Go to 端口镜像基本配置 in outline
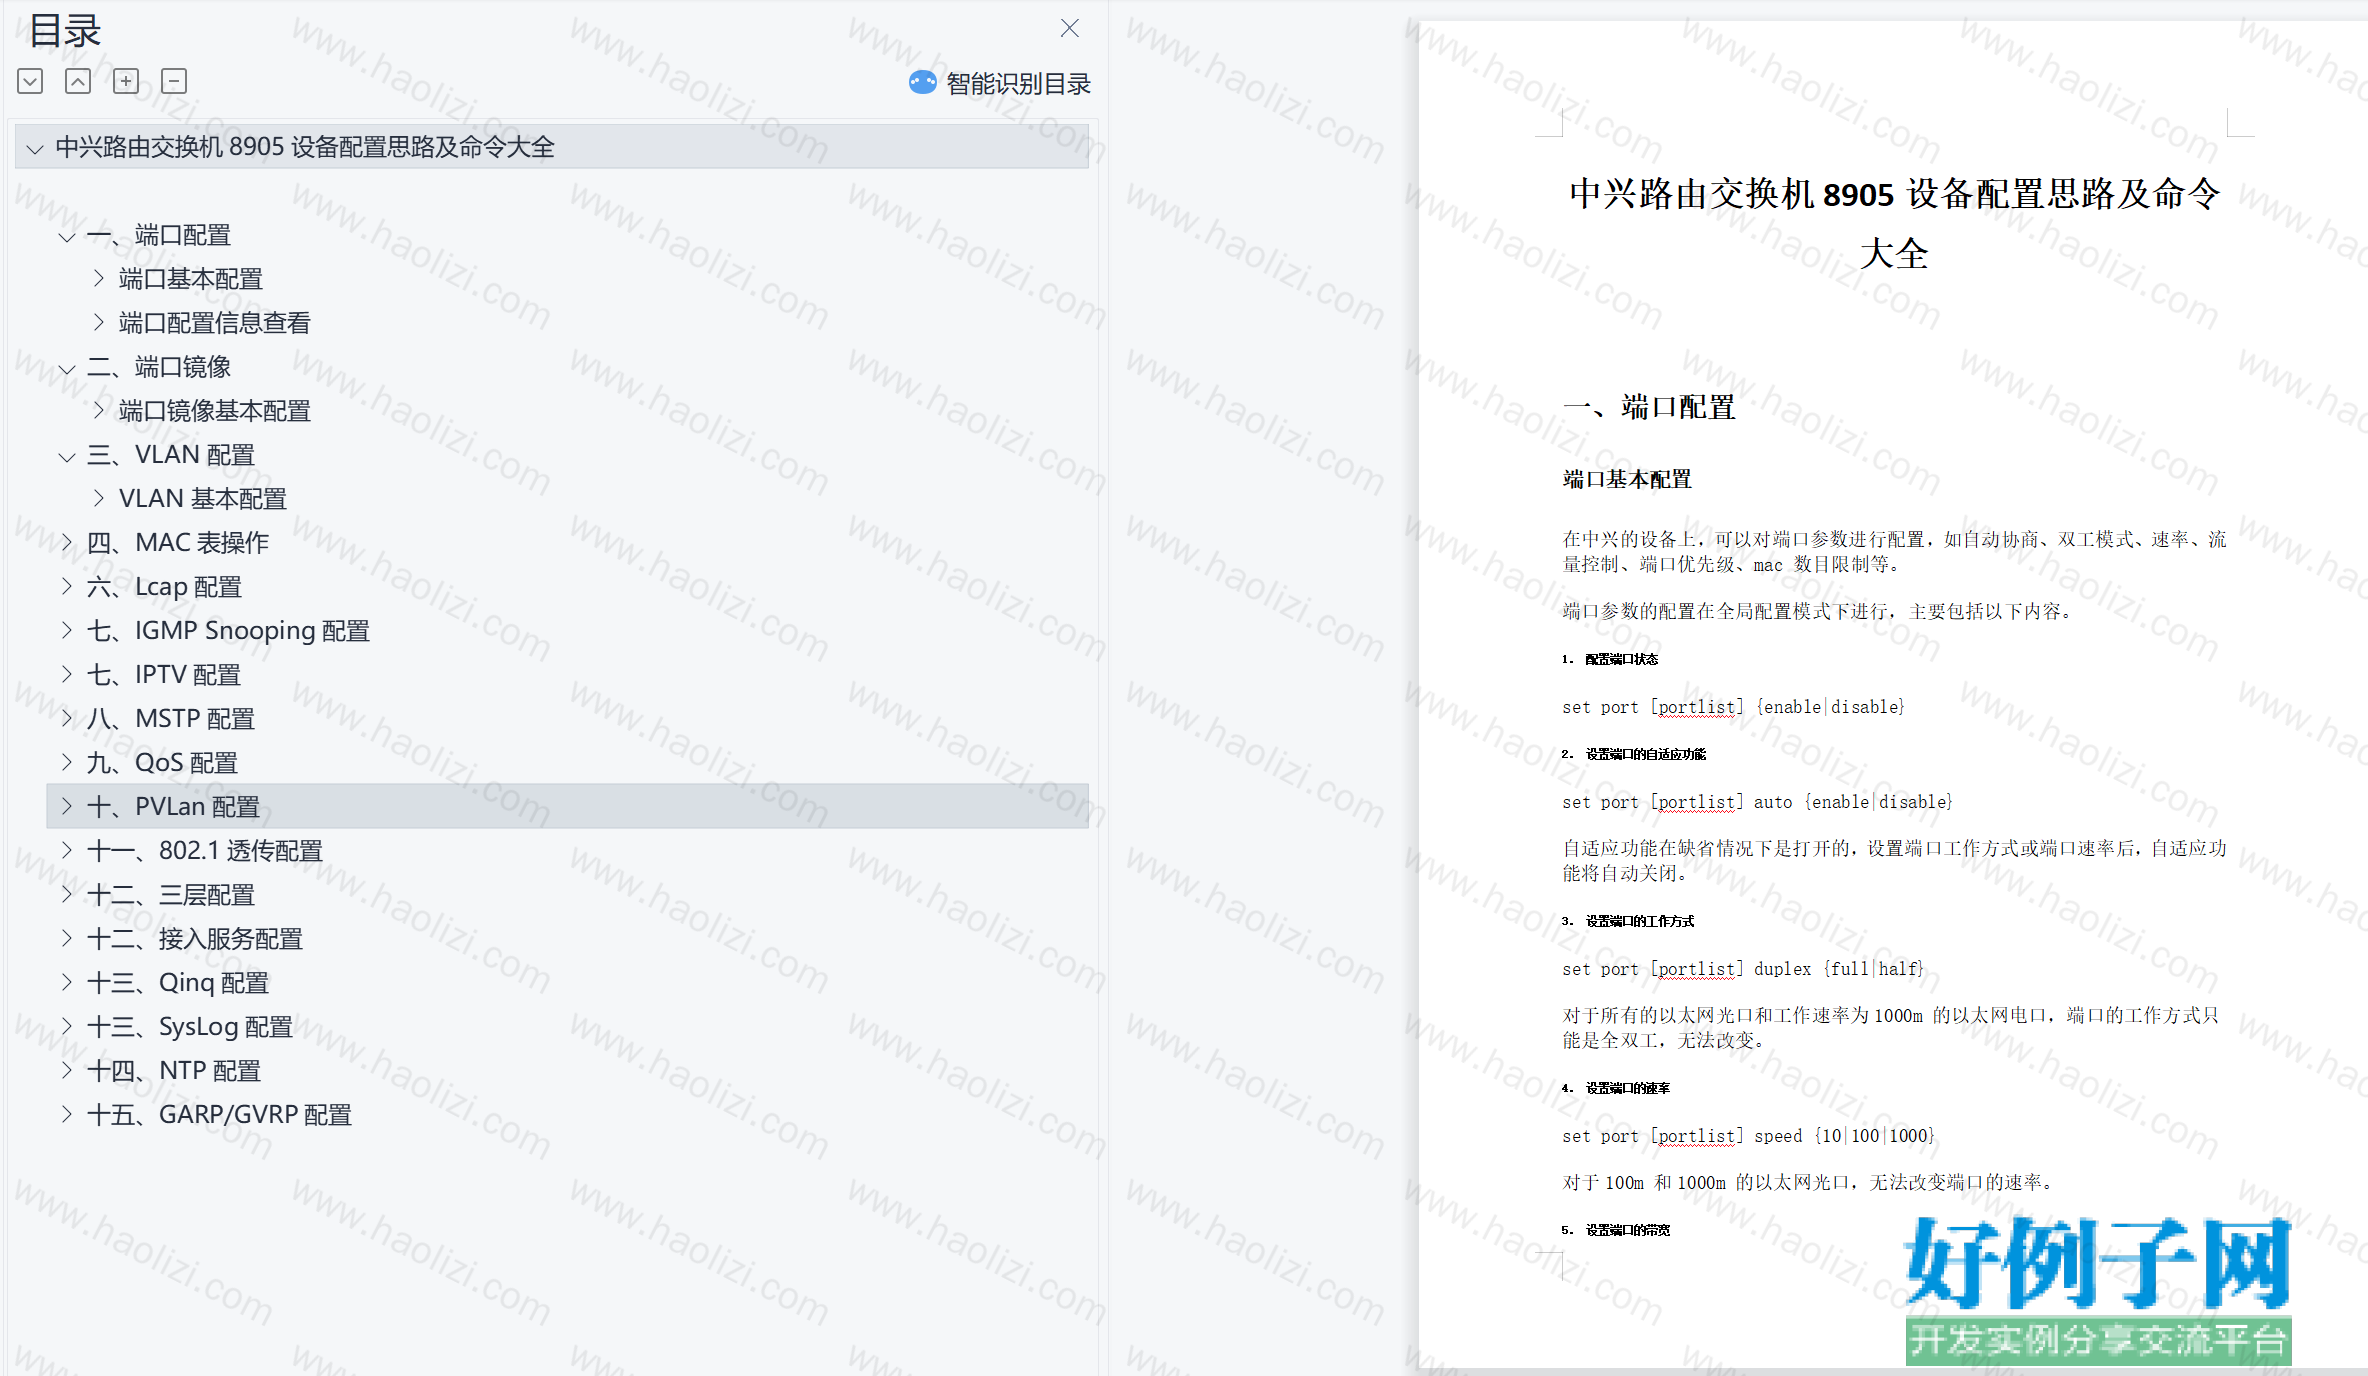This screenshot has height=1376, width=2368. (215, 411)
